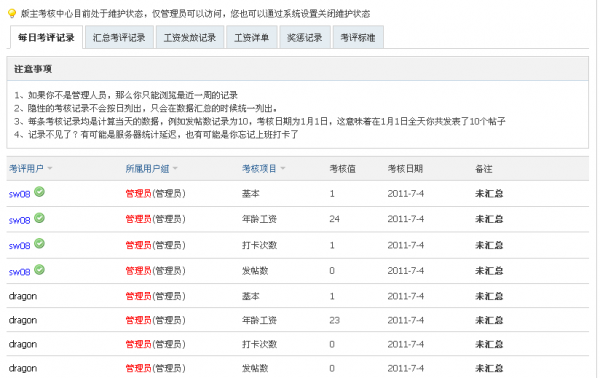600x378 pixels.
Task: Click 管理员 group in sw08 基本 row
Action: (139, 194)
